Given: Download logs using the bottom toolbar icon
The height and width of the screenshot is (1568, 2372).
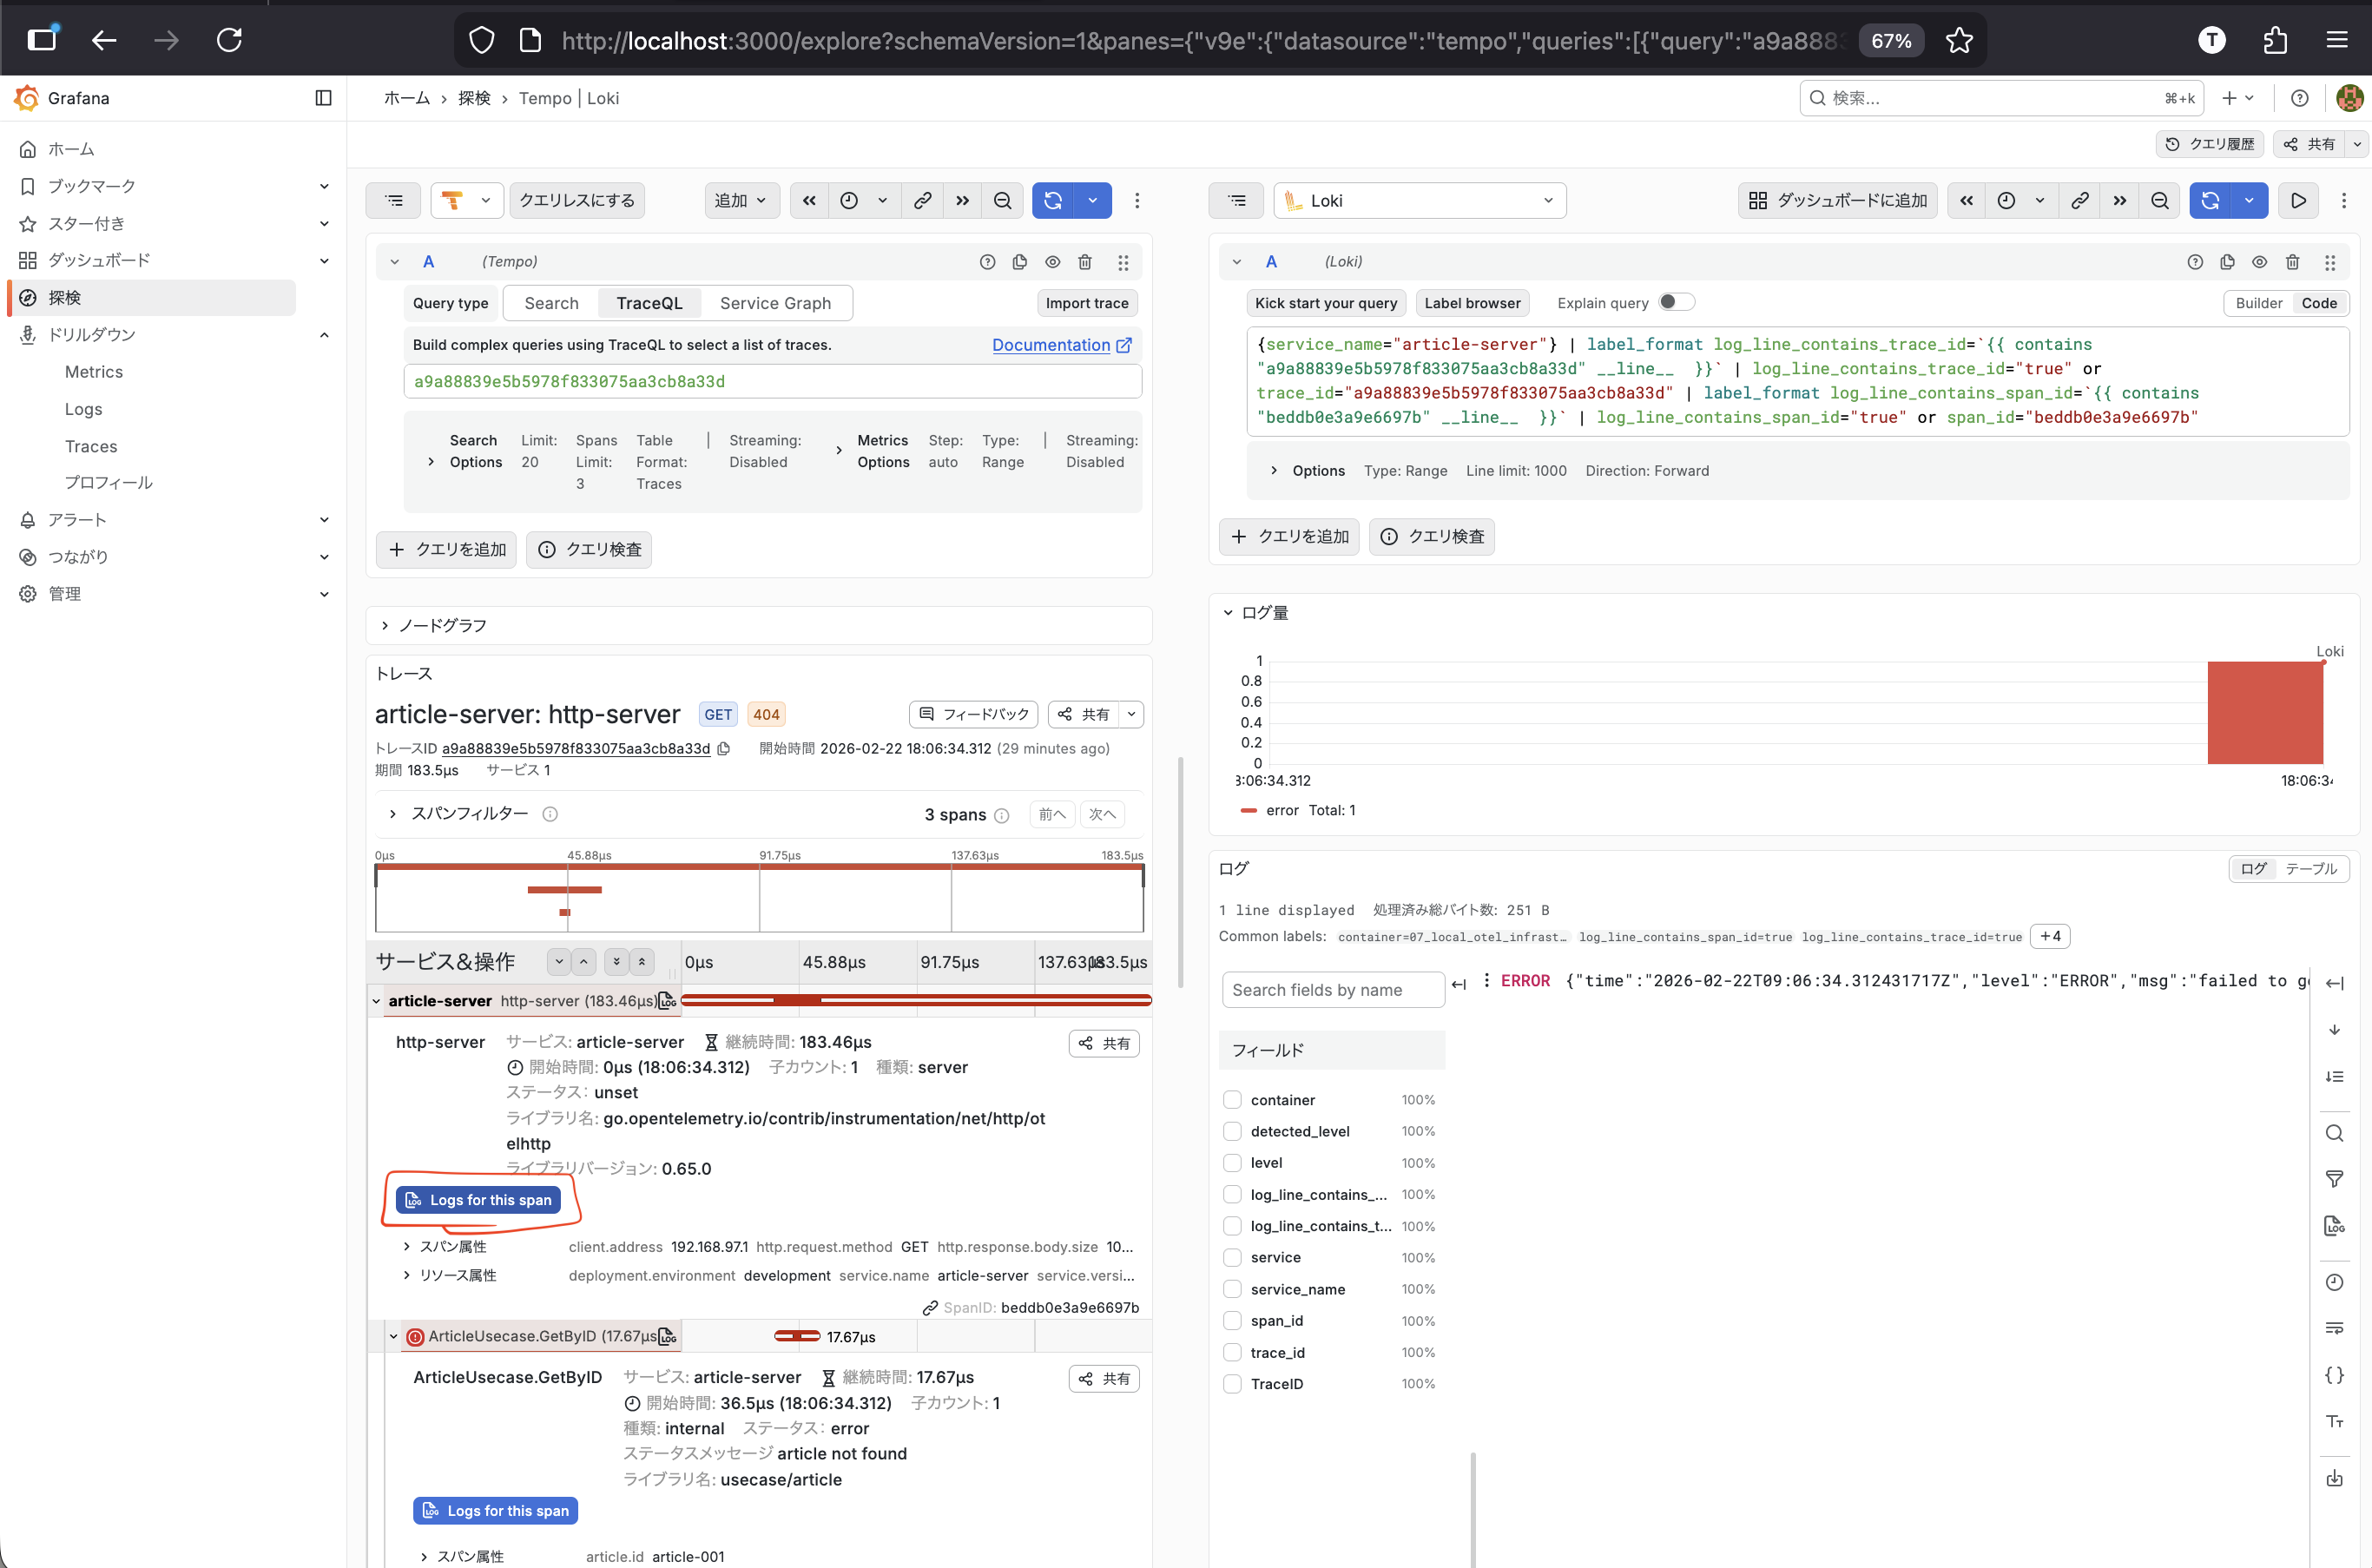Looking at the screenshot, I should (2334, 1478).
